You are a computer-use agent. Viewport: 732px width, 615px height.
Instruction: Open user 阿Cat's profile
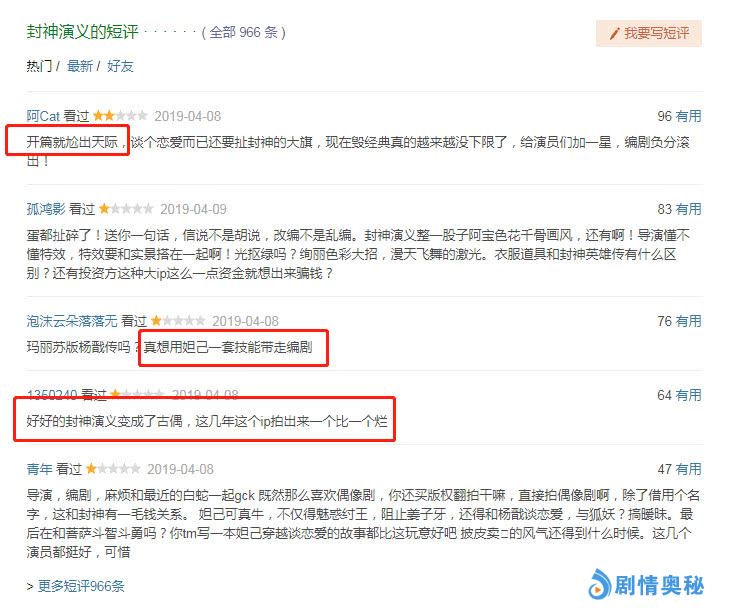[x=43, y=116]
